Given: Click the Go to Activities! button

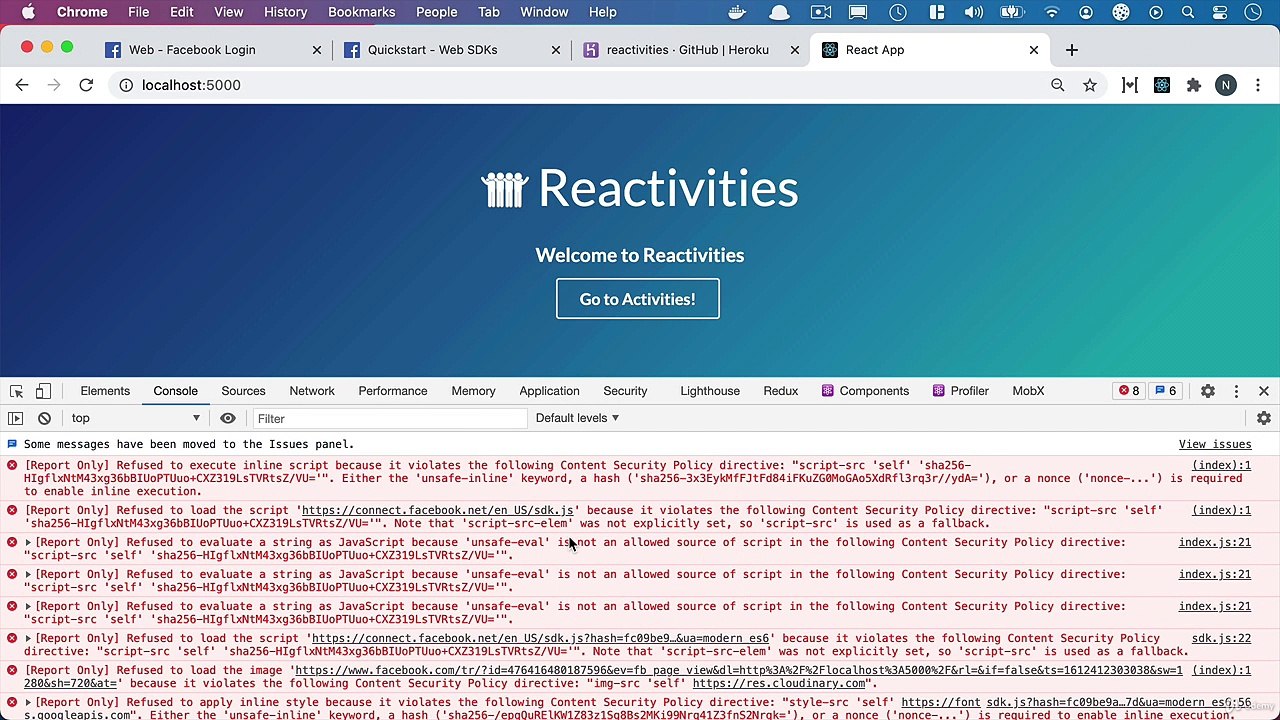Looking at the screenshot, I should (x=638, y=299).
